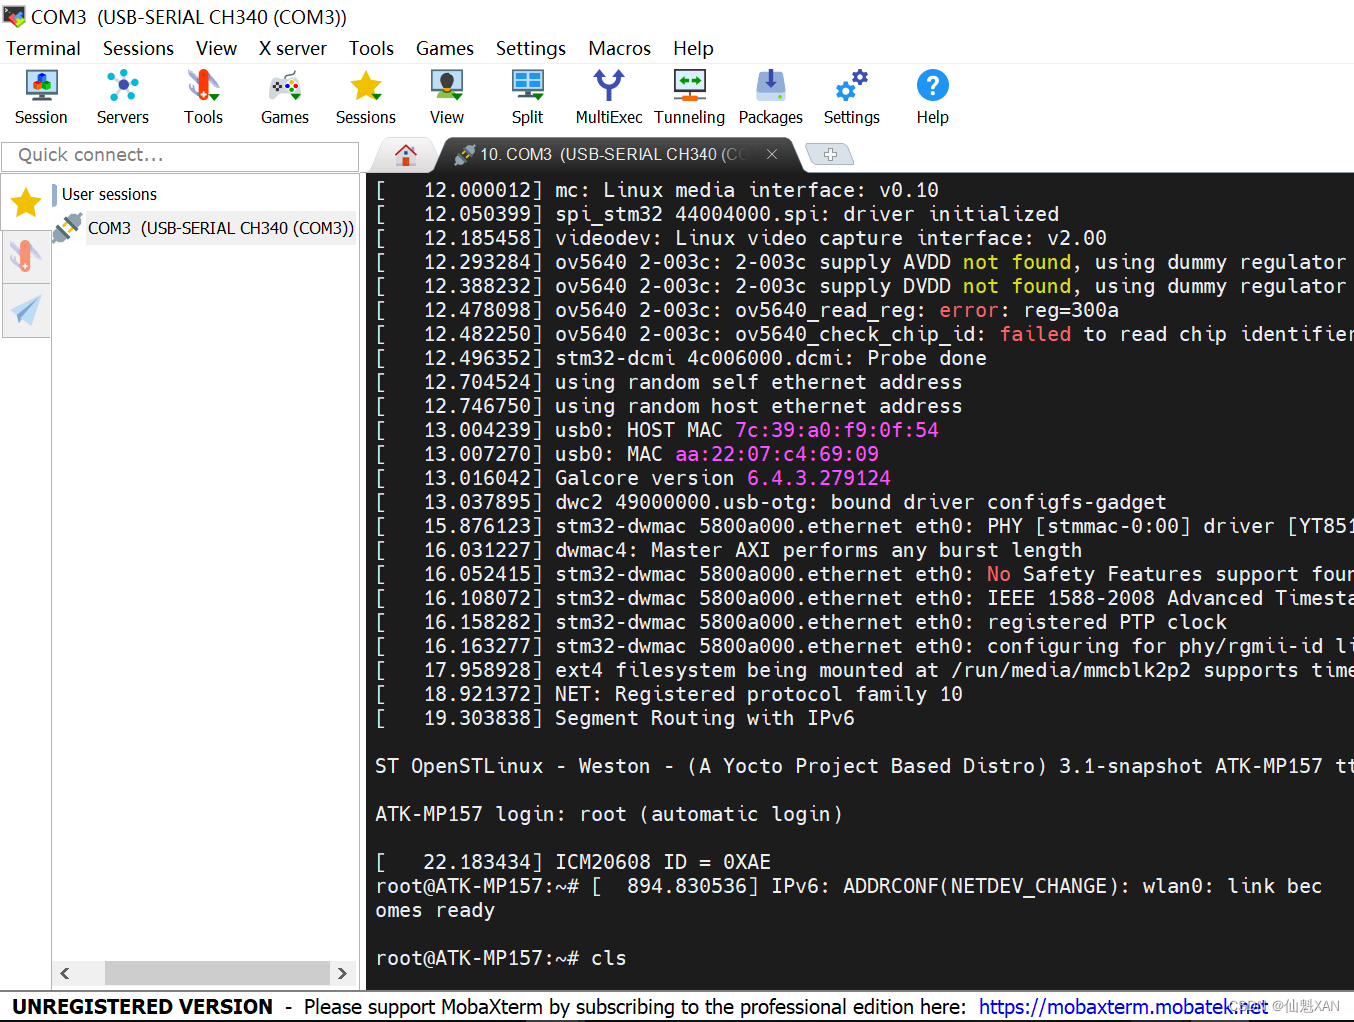Screen dimensions: 1354x1022
Task: Toggle the Tools sidebar panel
Action: tap(25, 256)
